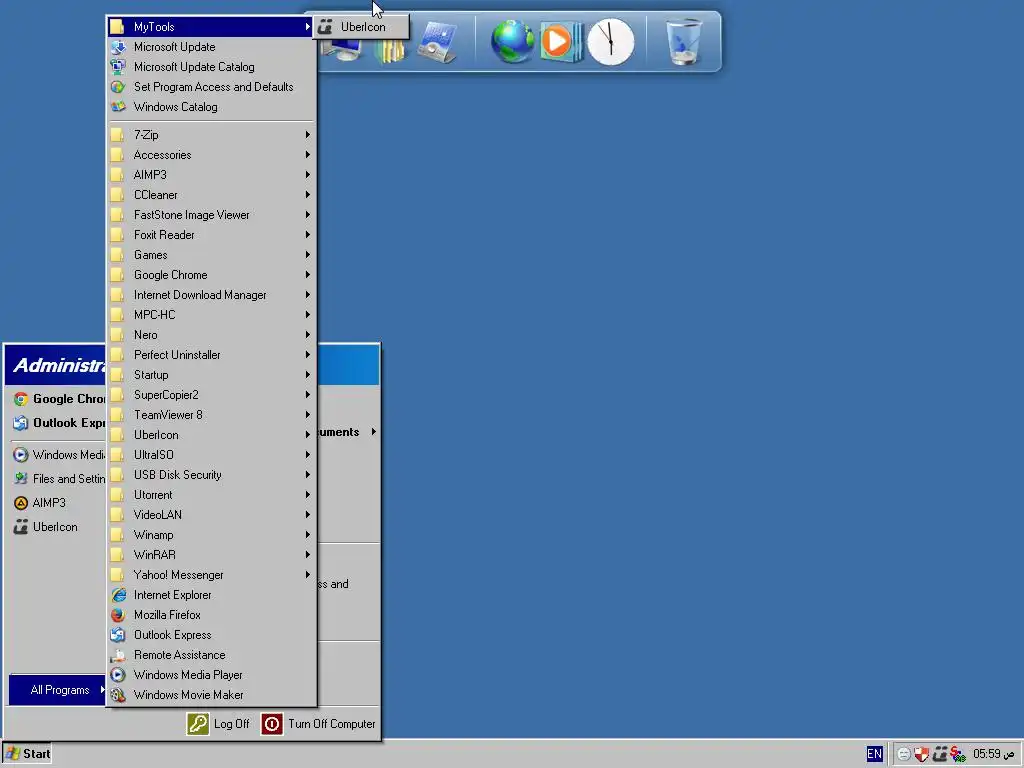Viewport: 1024px width, 768px height.
Task: Click the Start button on taskbar
Action: click(27, 754)
